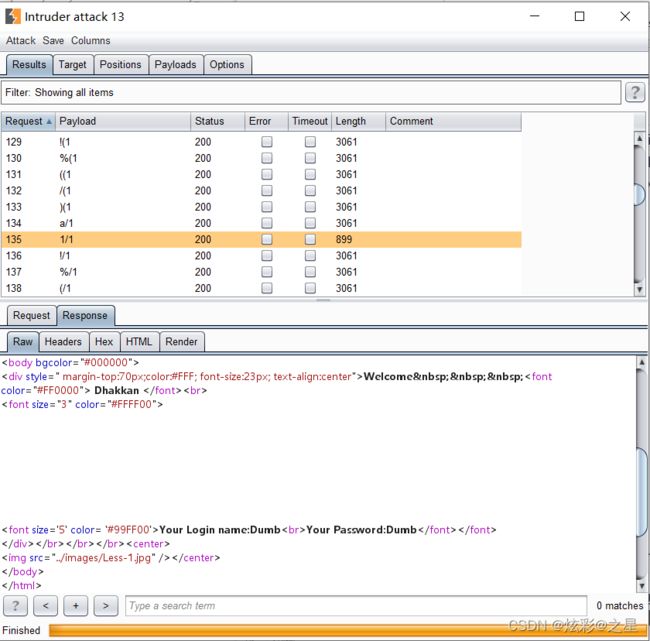Screen dimensions: 650x641
Task: Sort results by Length column header
Action: [x=358, y=121]
